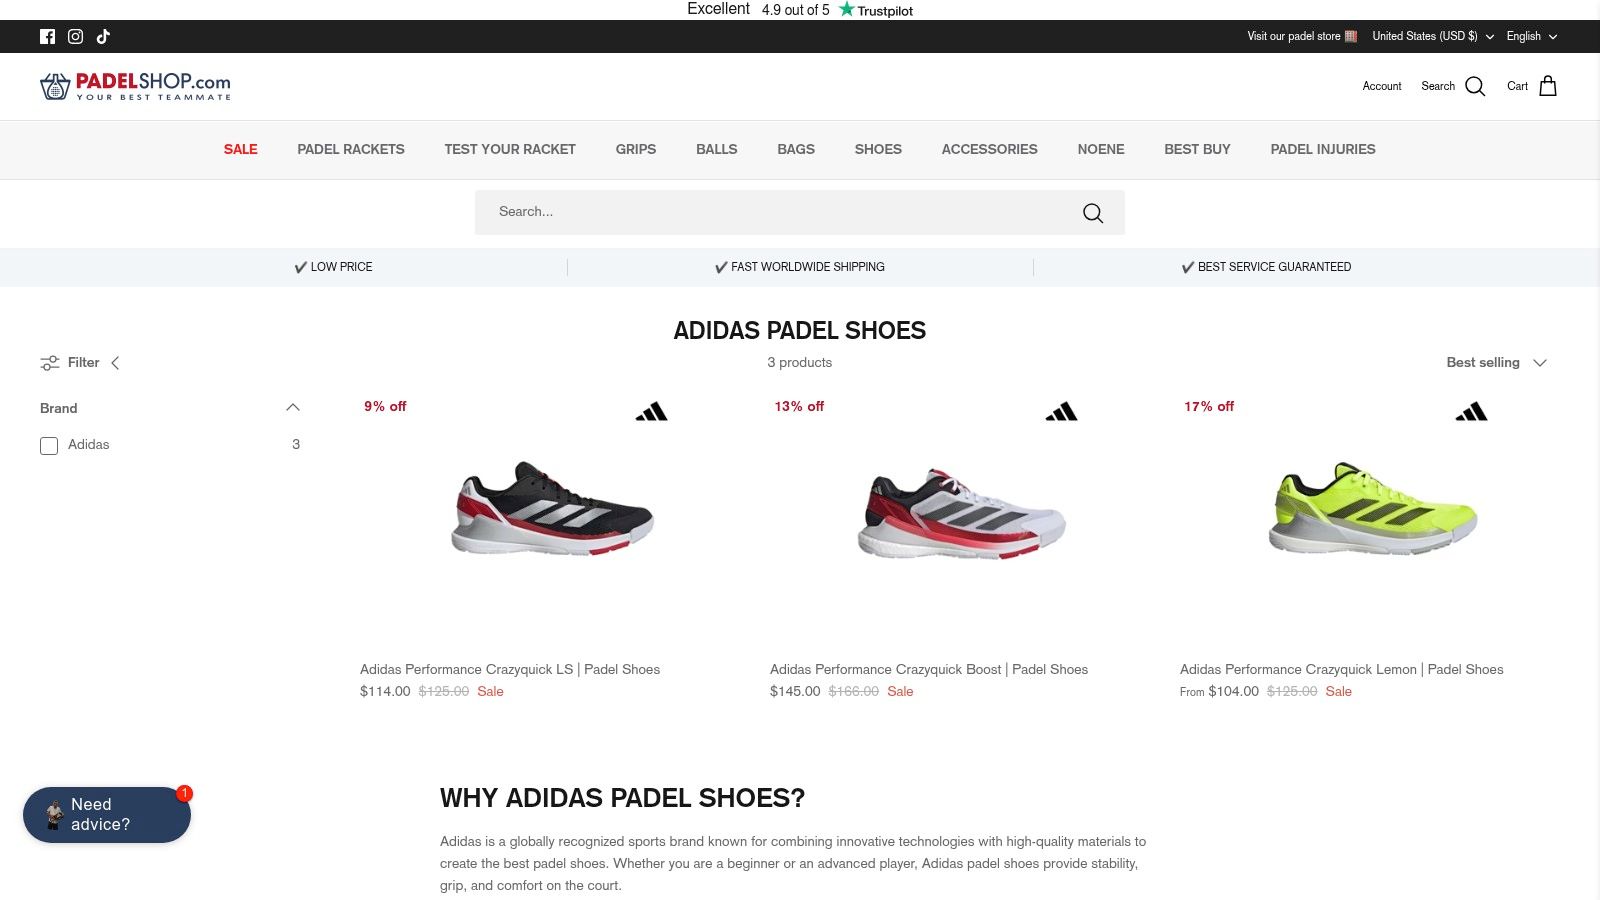Collapse the Brand filter section

coord(293,408)
